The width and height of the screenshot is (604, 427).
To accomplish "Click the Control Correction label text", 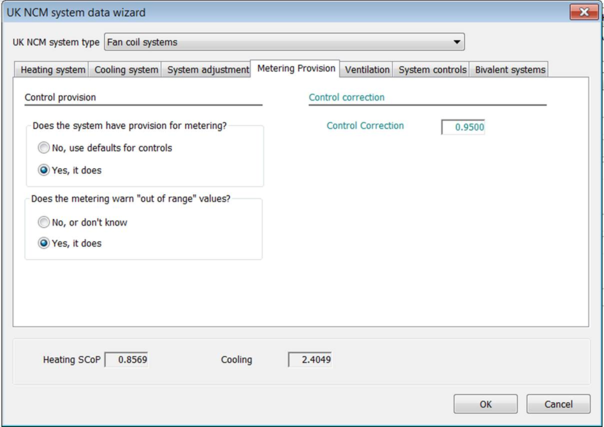I will 365,126.
